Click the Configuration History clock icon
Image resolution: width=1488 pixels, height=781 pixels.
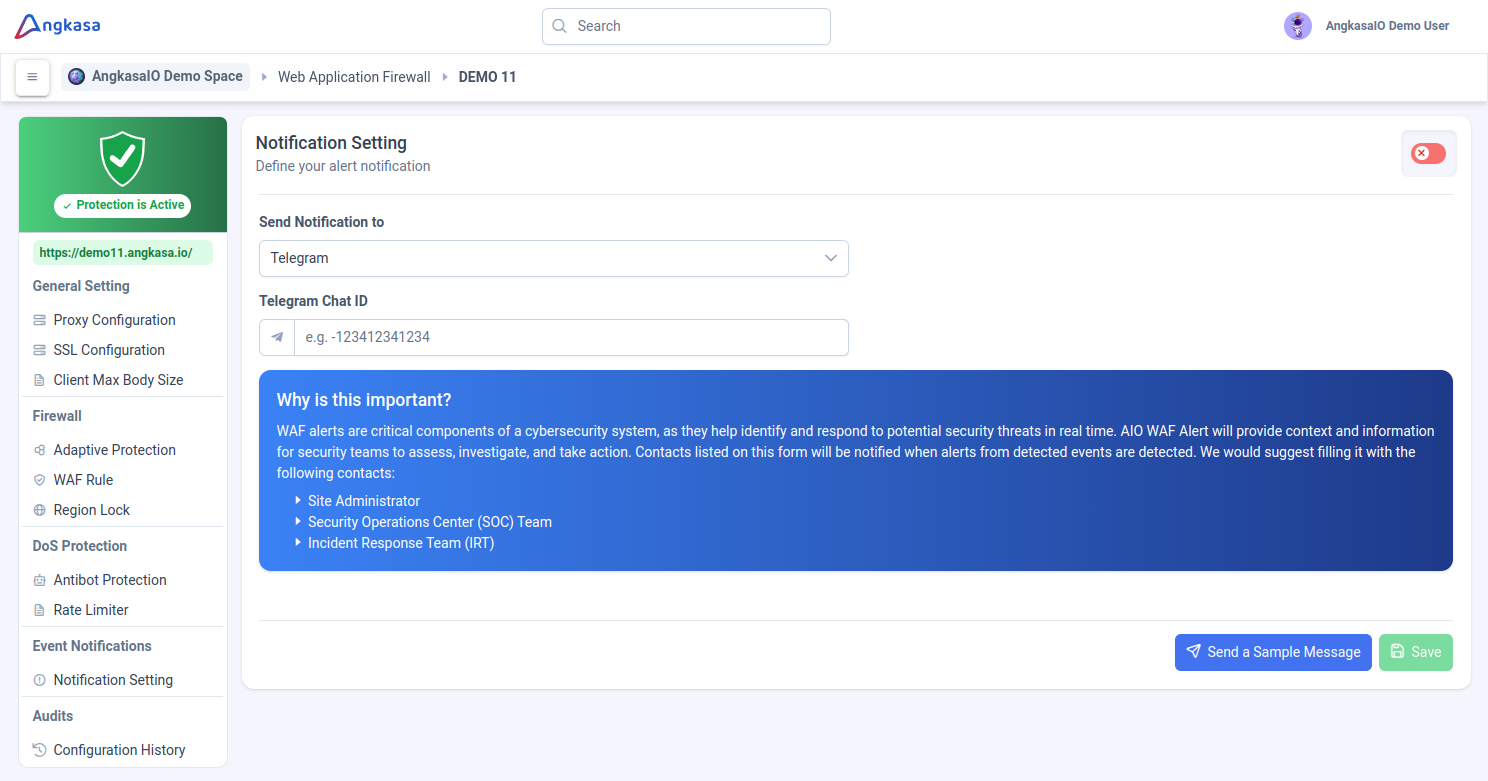40,750
